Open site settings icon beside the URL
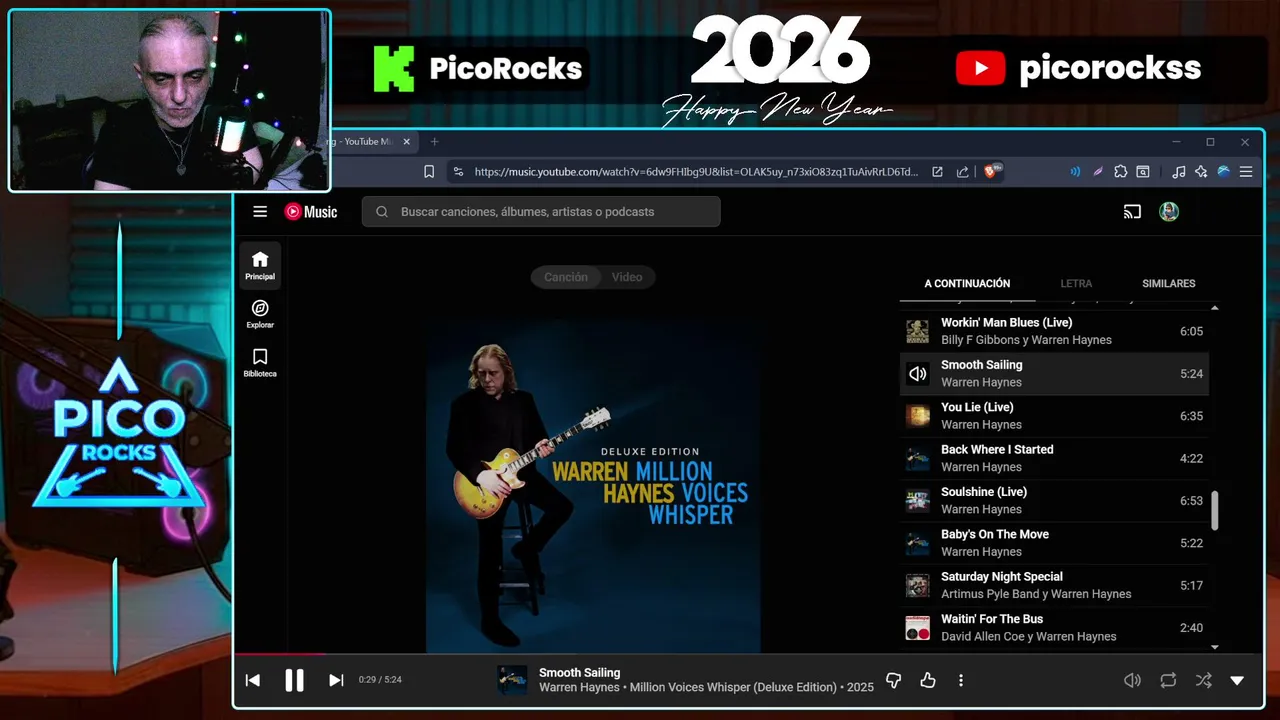1280x720 pixels. pyautogui.click(x=458, y=172)
